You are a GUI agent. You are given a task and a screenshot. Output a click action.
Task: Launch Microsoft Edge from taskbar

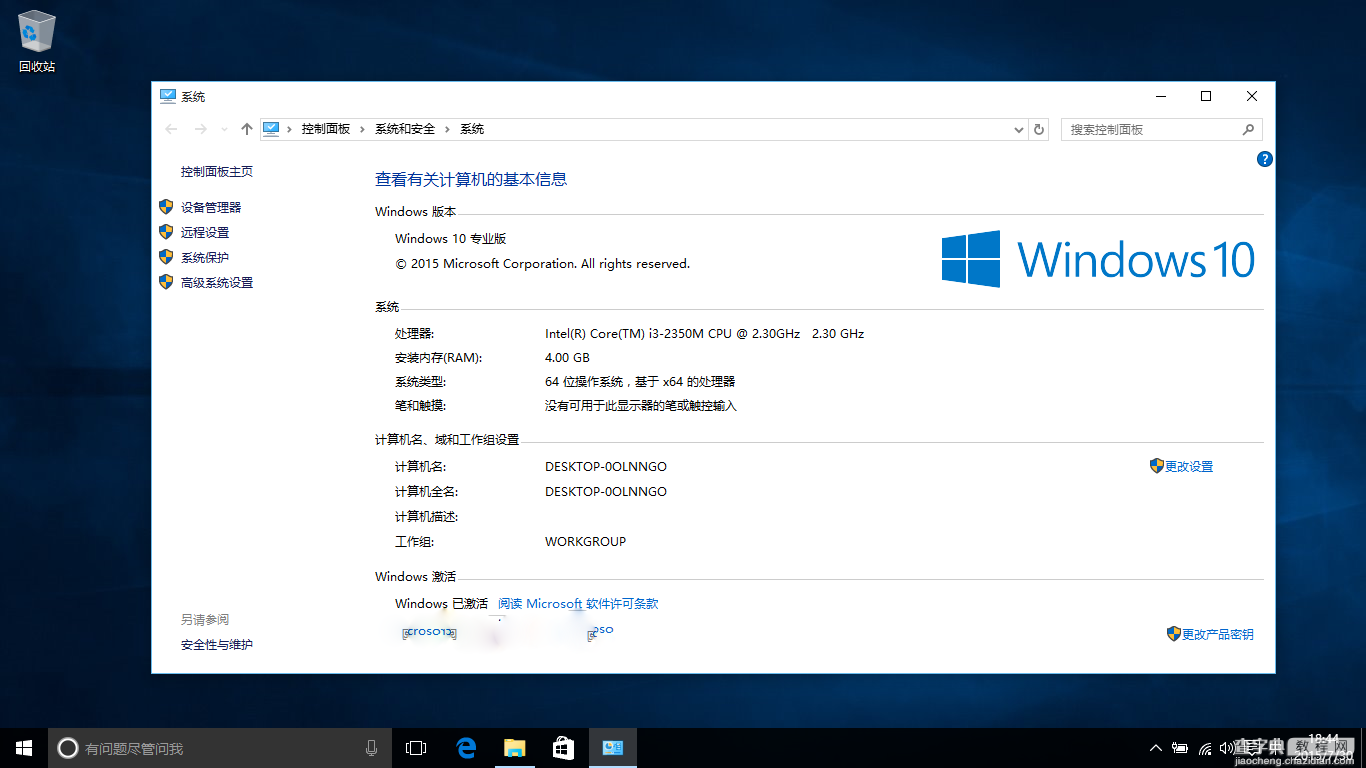pos(465,748)
